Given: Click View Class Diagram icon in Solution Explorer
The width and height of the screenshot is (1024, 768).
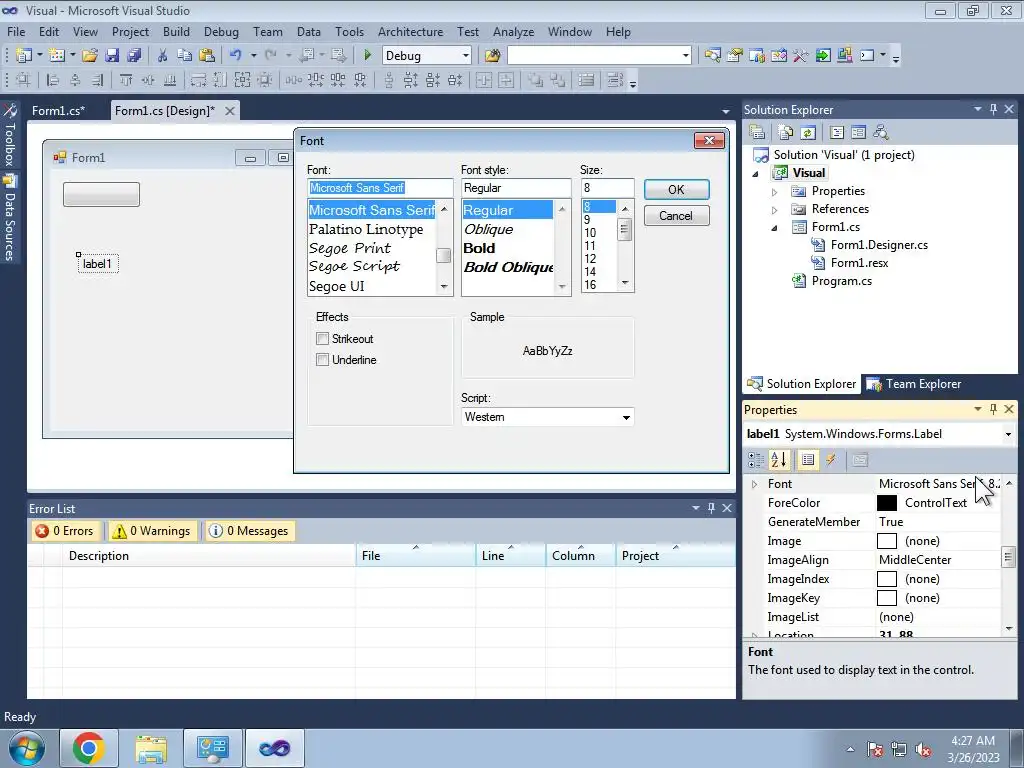Looking at the screenshot, I should [881, 133].
